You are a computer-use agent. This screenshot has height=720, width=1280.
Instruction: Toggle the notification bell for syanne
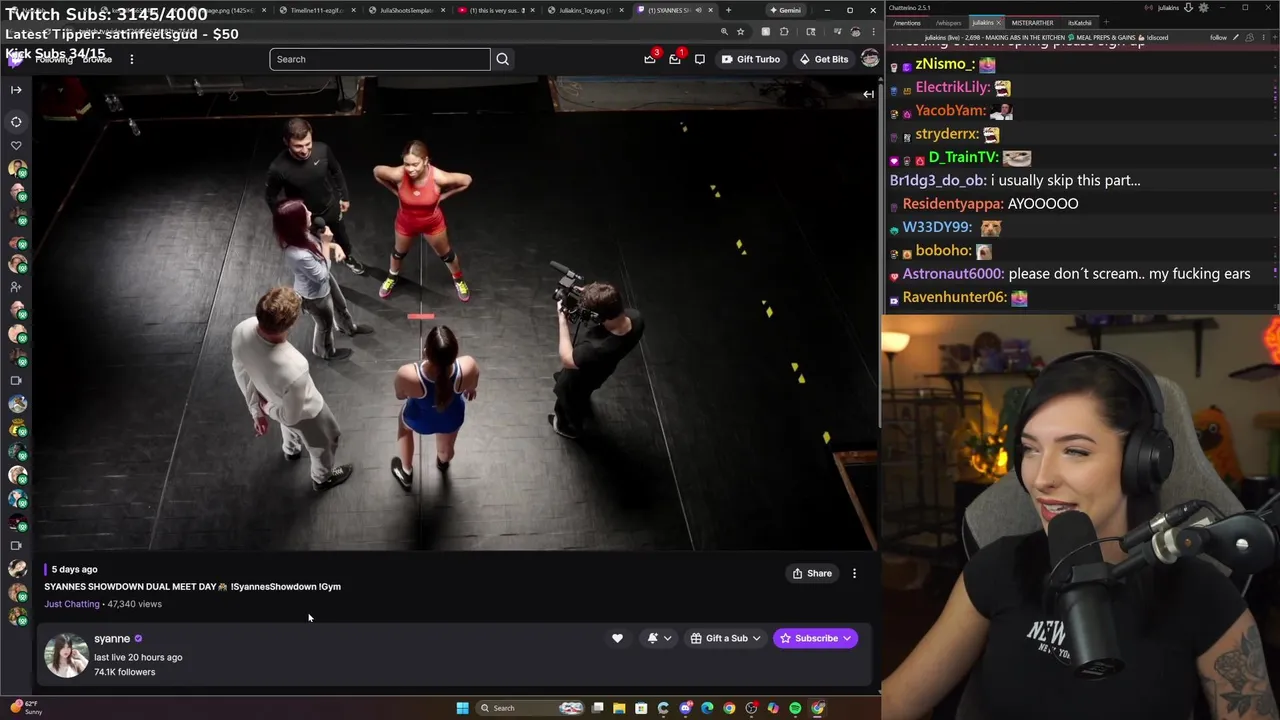click(x=653, y=638)
